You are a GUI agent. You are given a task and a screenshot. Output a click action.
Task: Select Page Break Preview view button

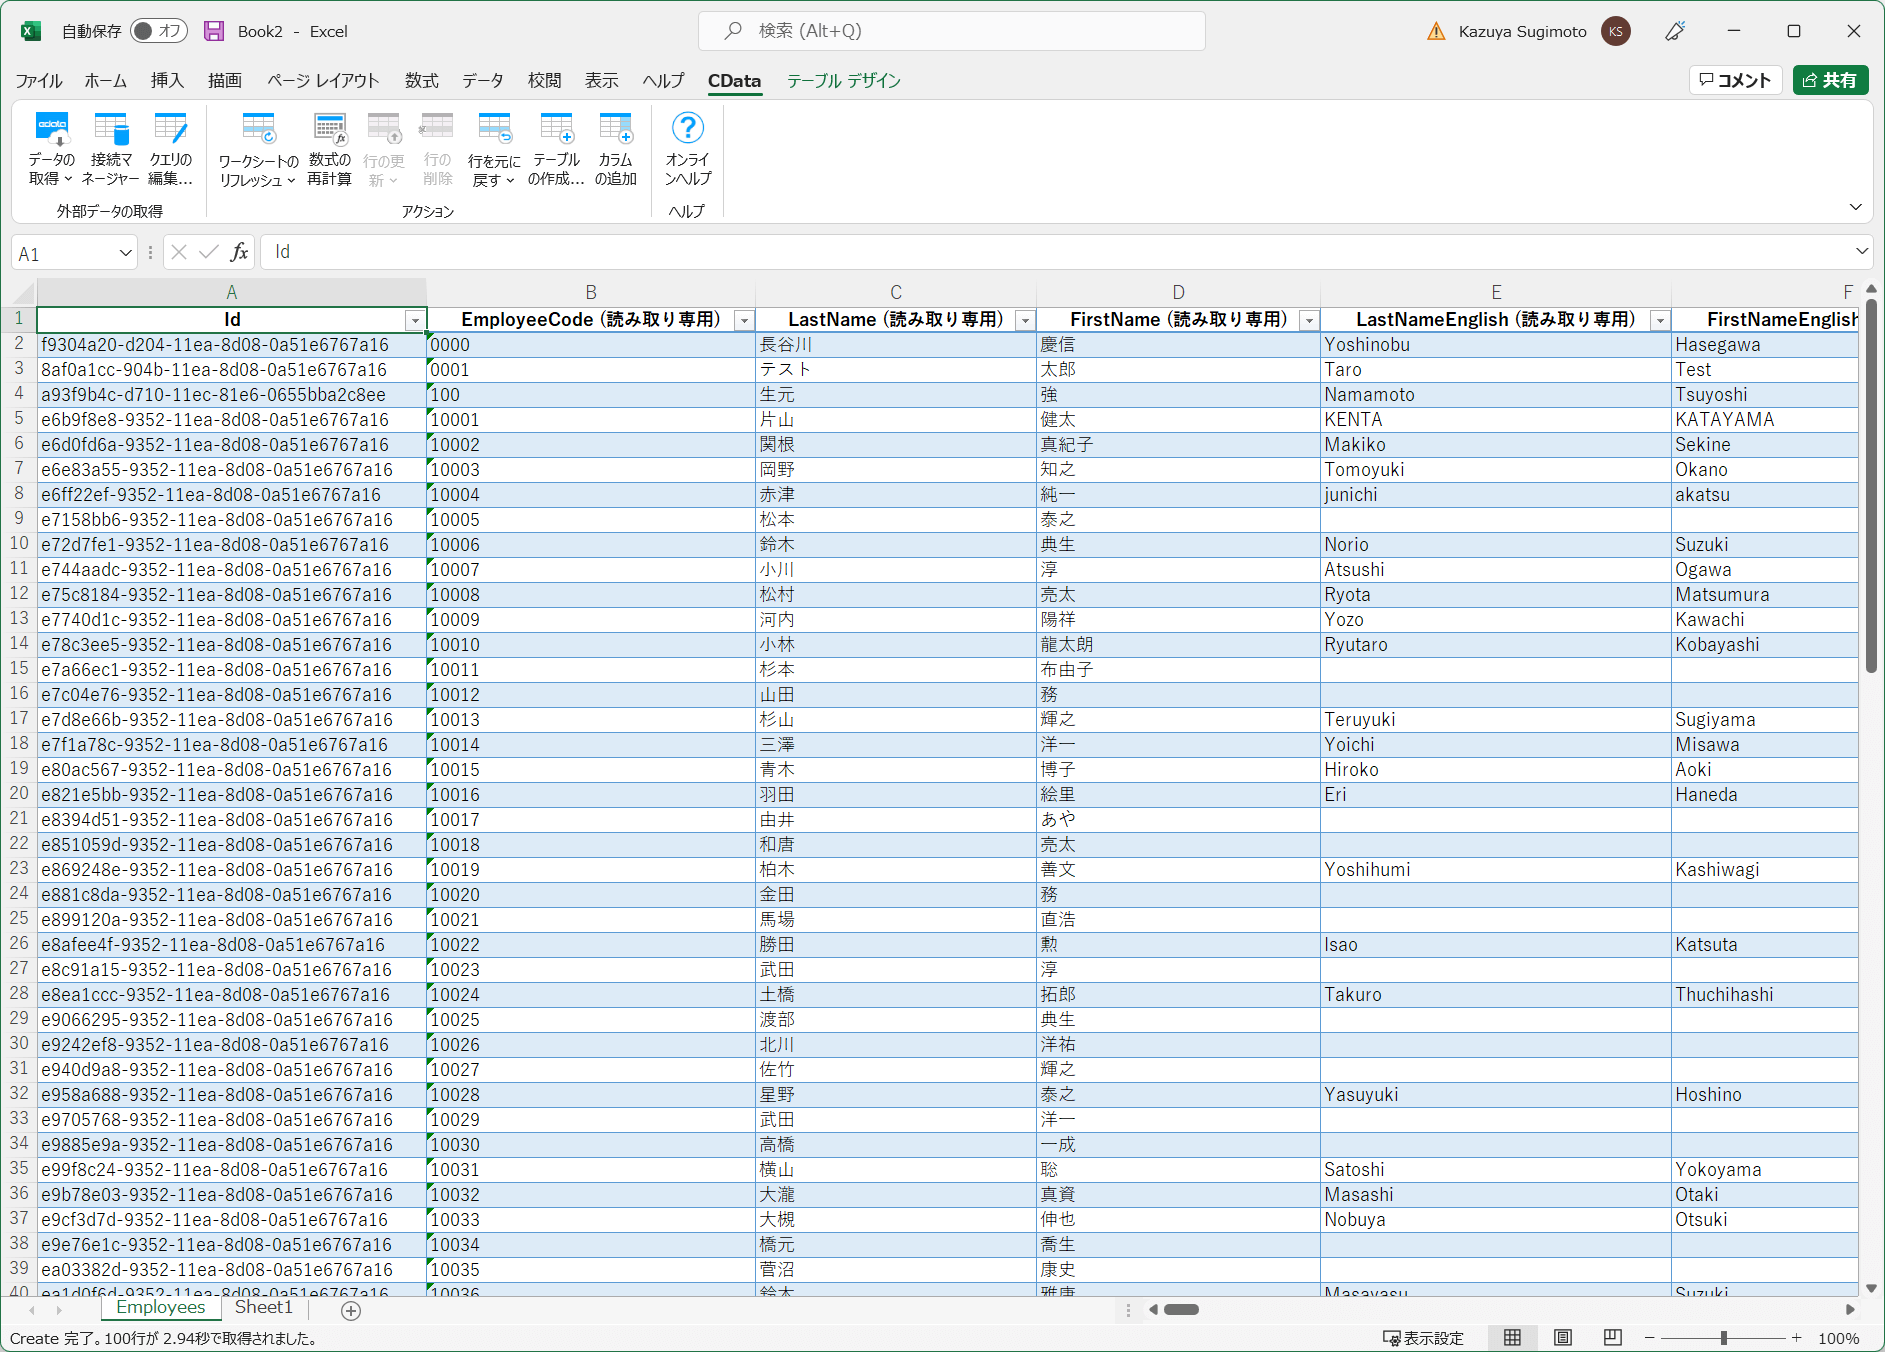click(x=1612, y=1338)
